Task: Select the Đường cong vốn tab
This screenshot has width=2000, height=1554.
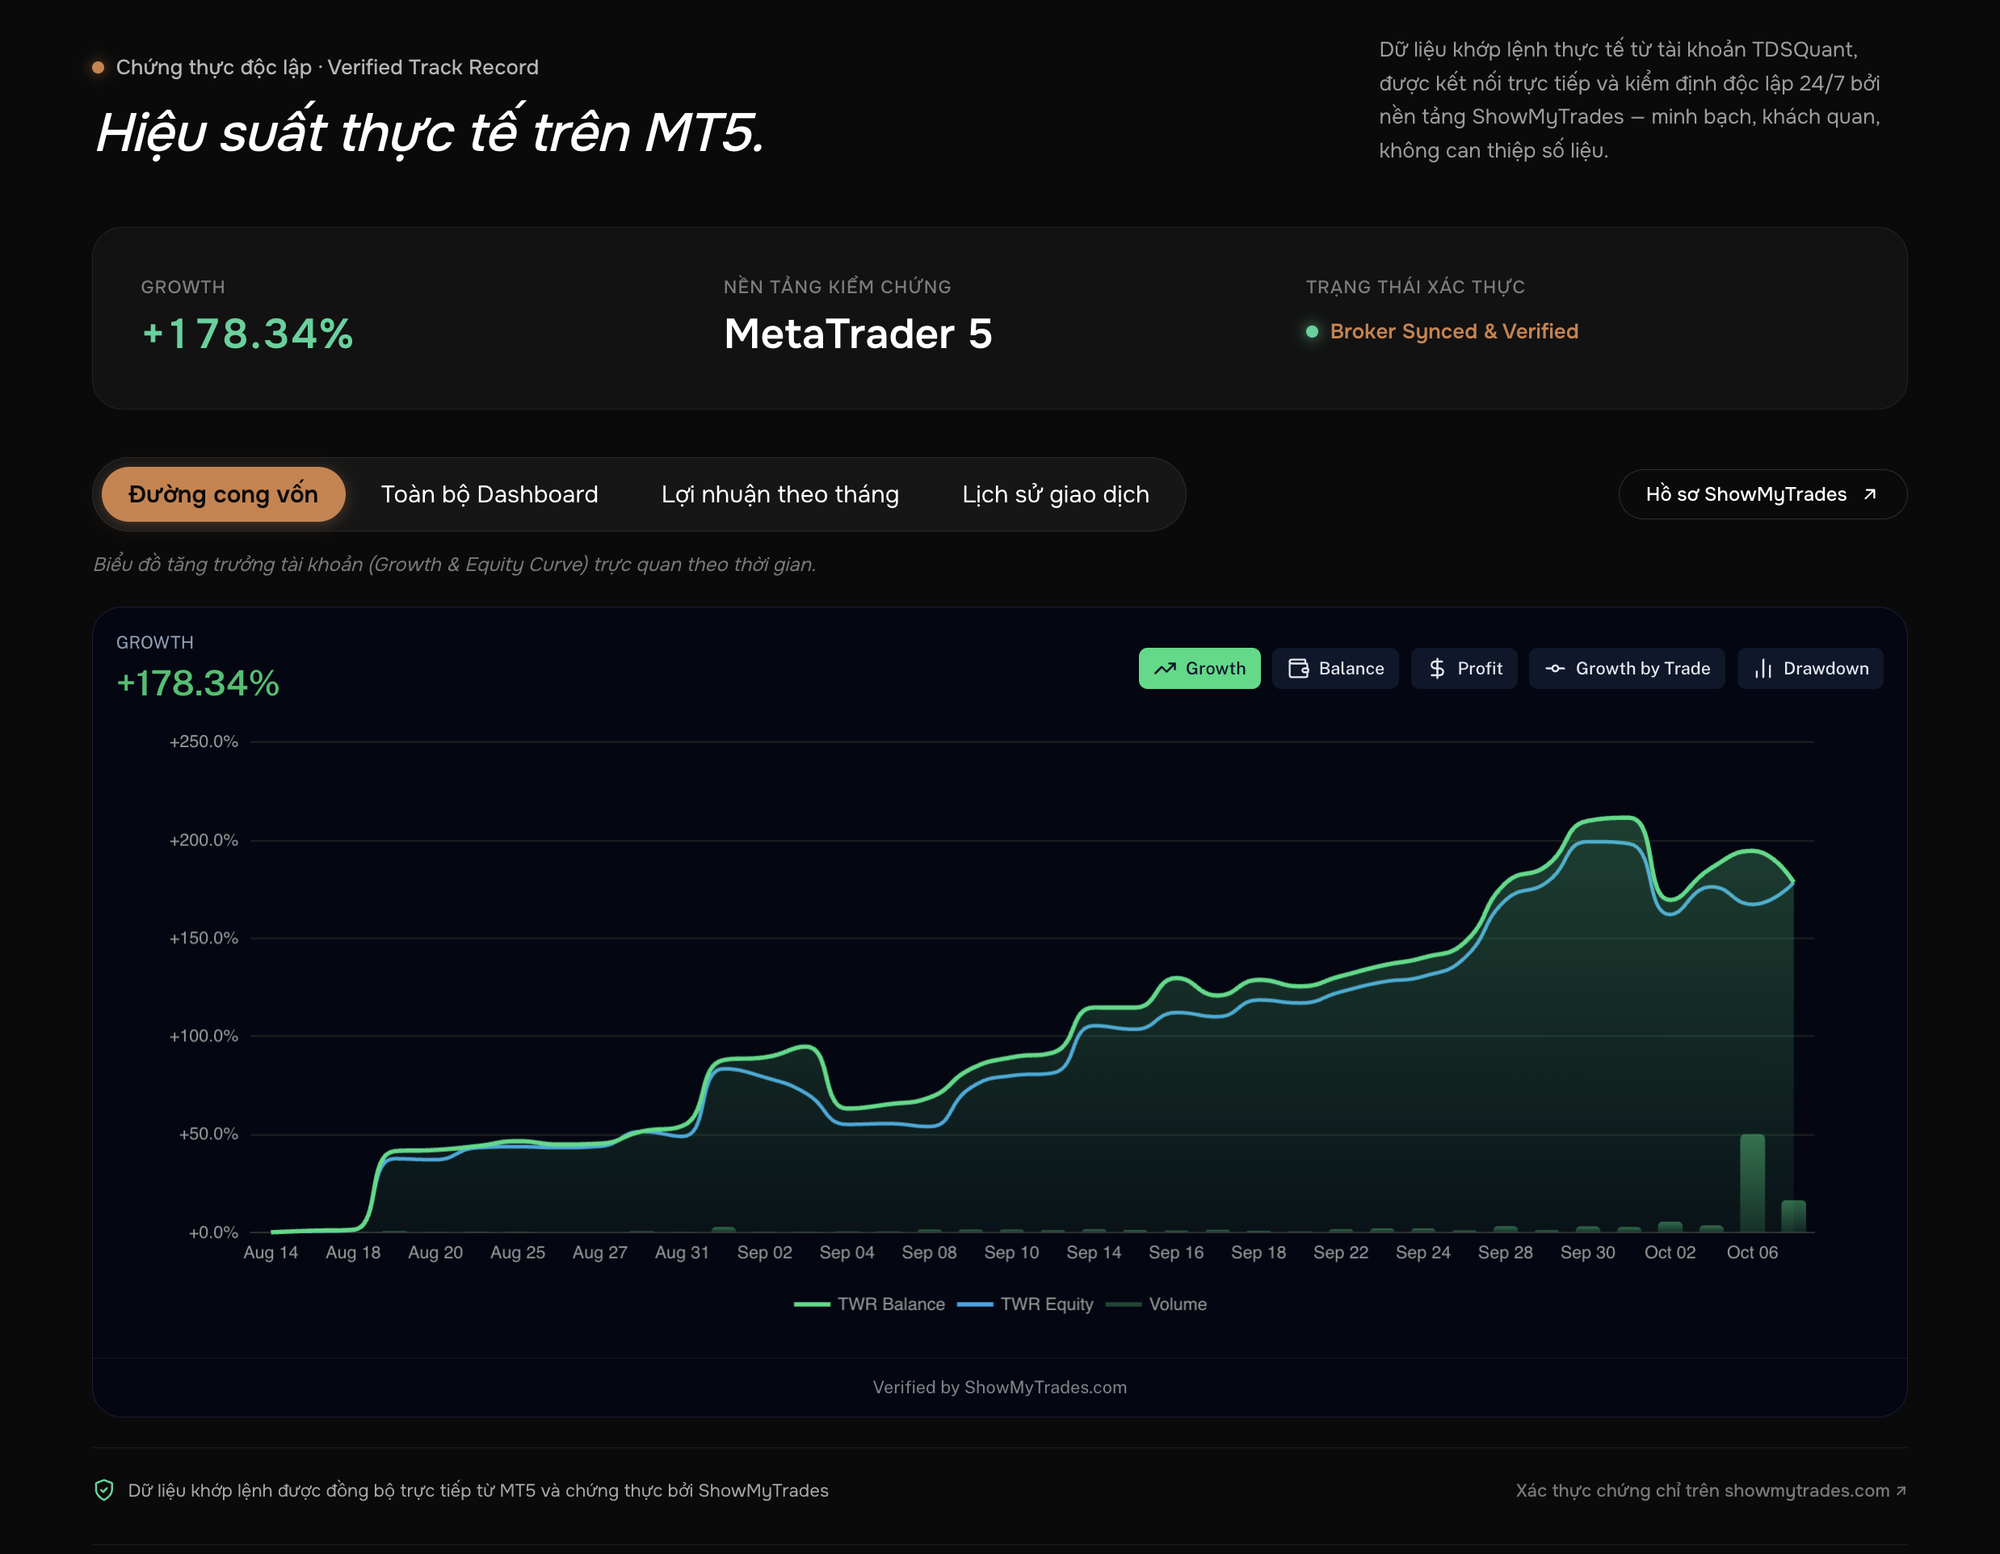Action: 223,494
